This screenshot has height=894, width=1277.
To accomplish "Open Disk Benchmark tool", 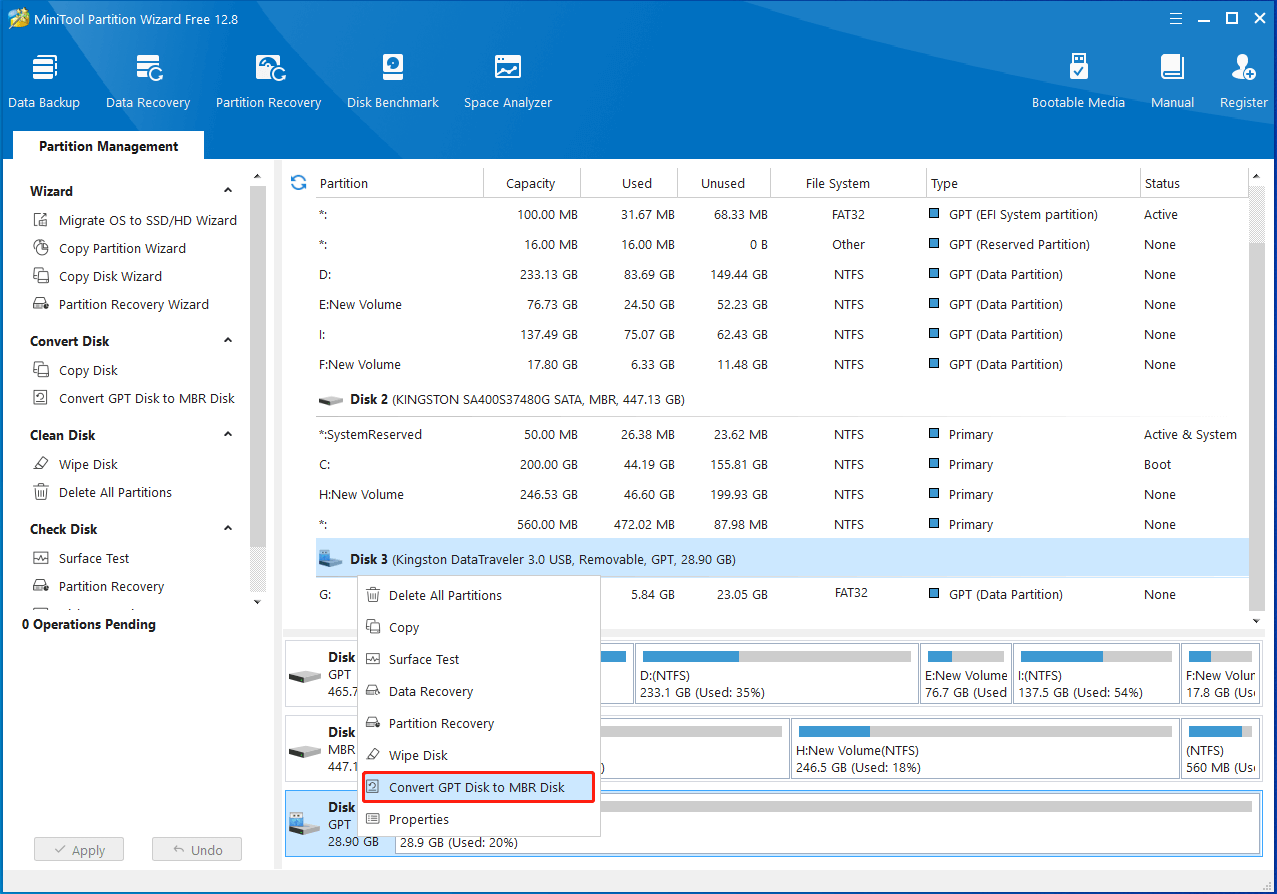I will tap(393, 82).
